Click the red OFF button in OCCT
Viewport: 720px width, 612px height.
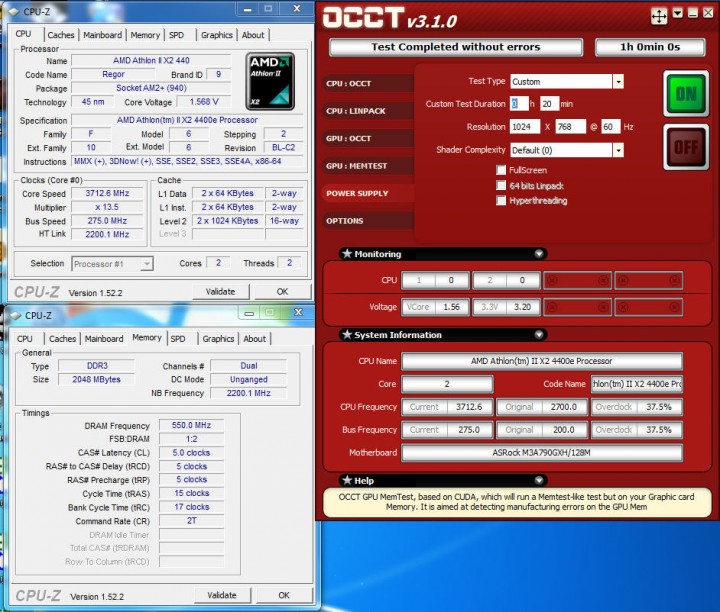point(686,147)
